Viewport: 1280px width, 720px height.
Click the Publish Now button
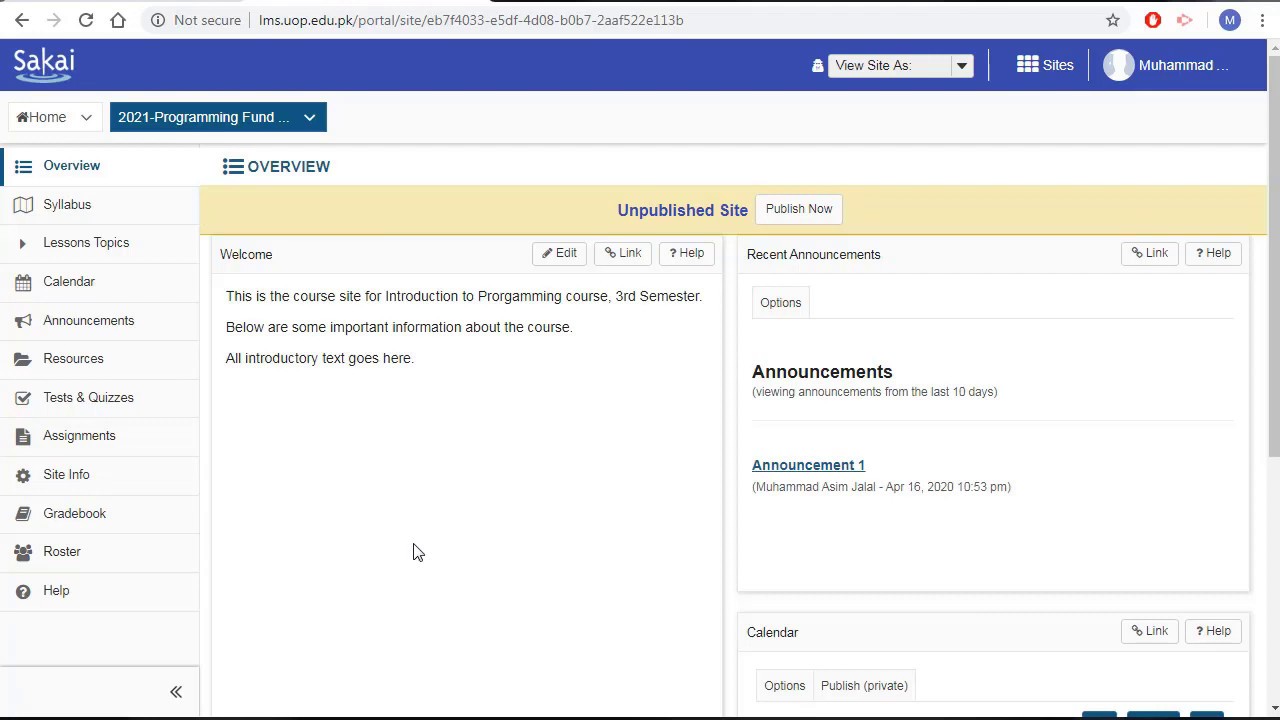pyautogui.click(x=799, y=209)
